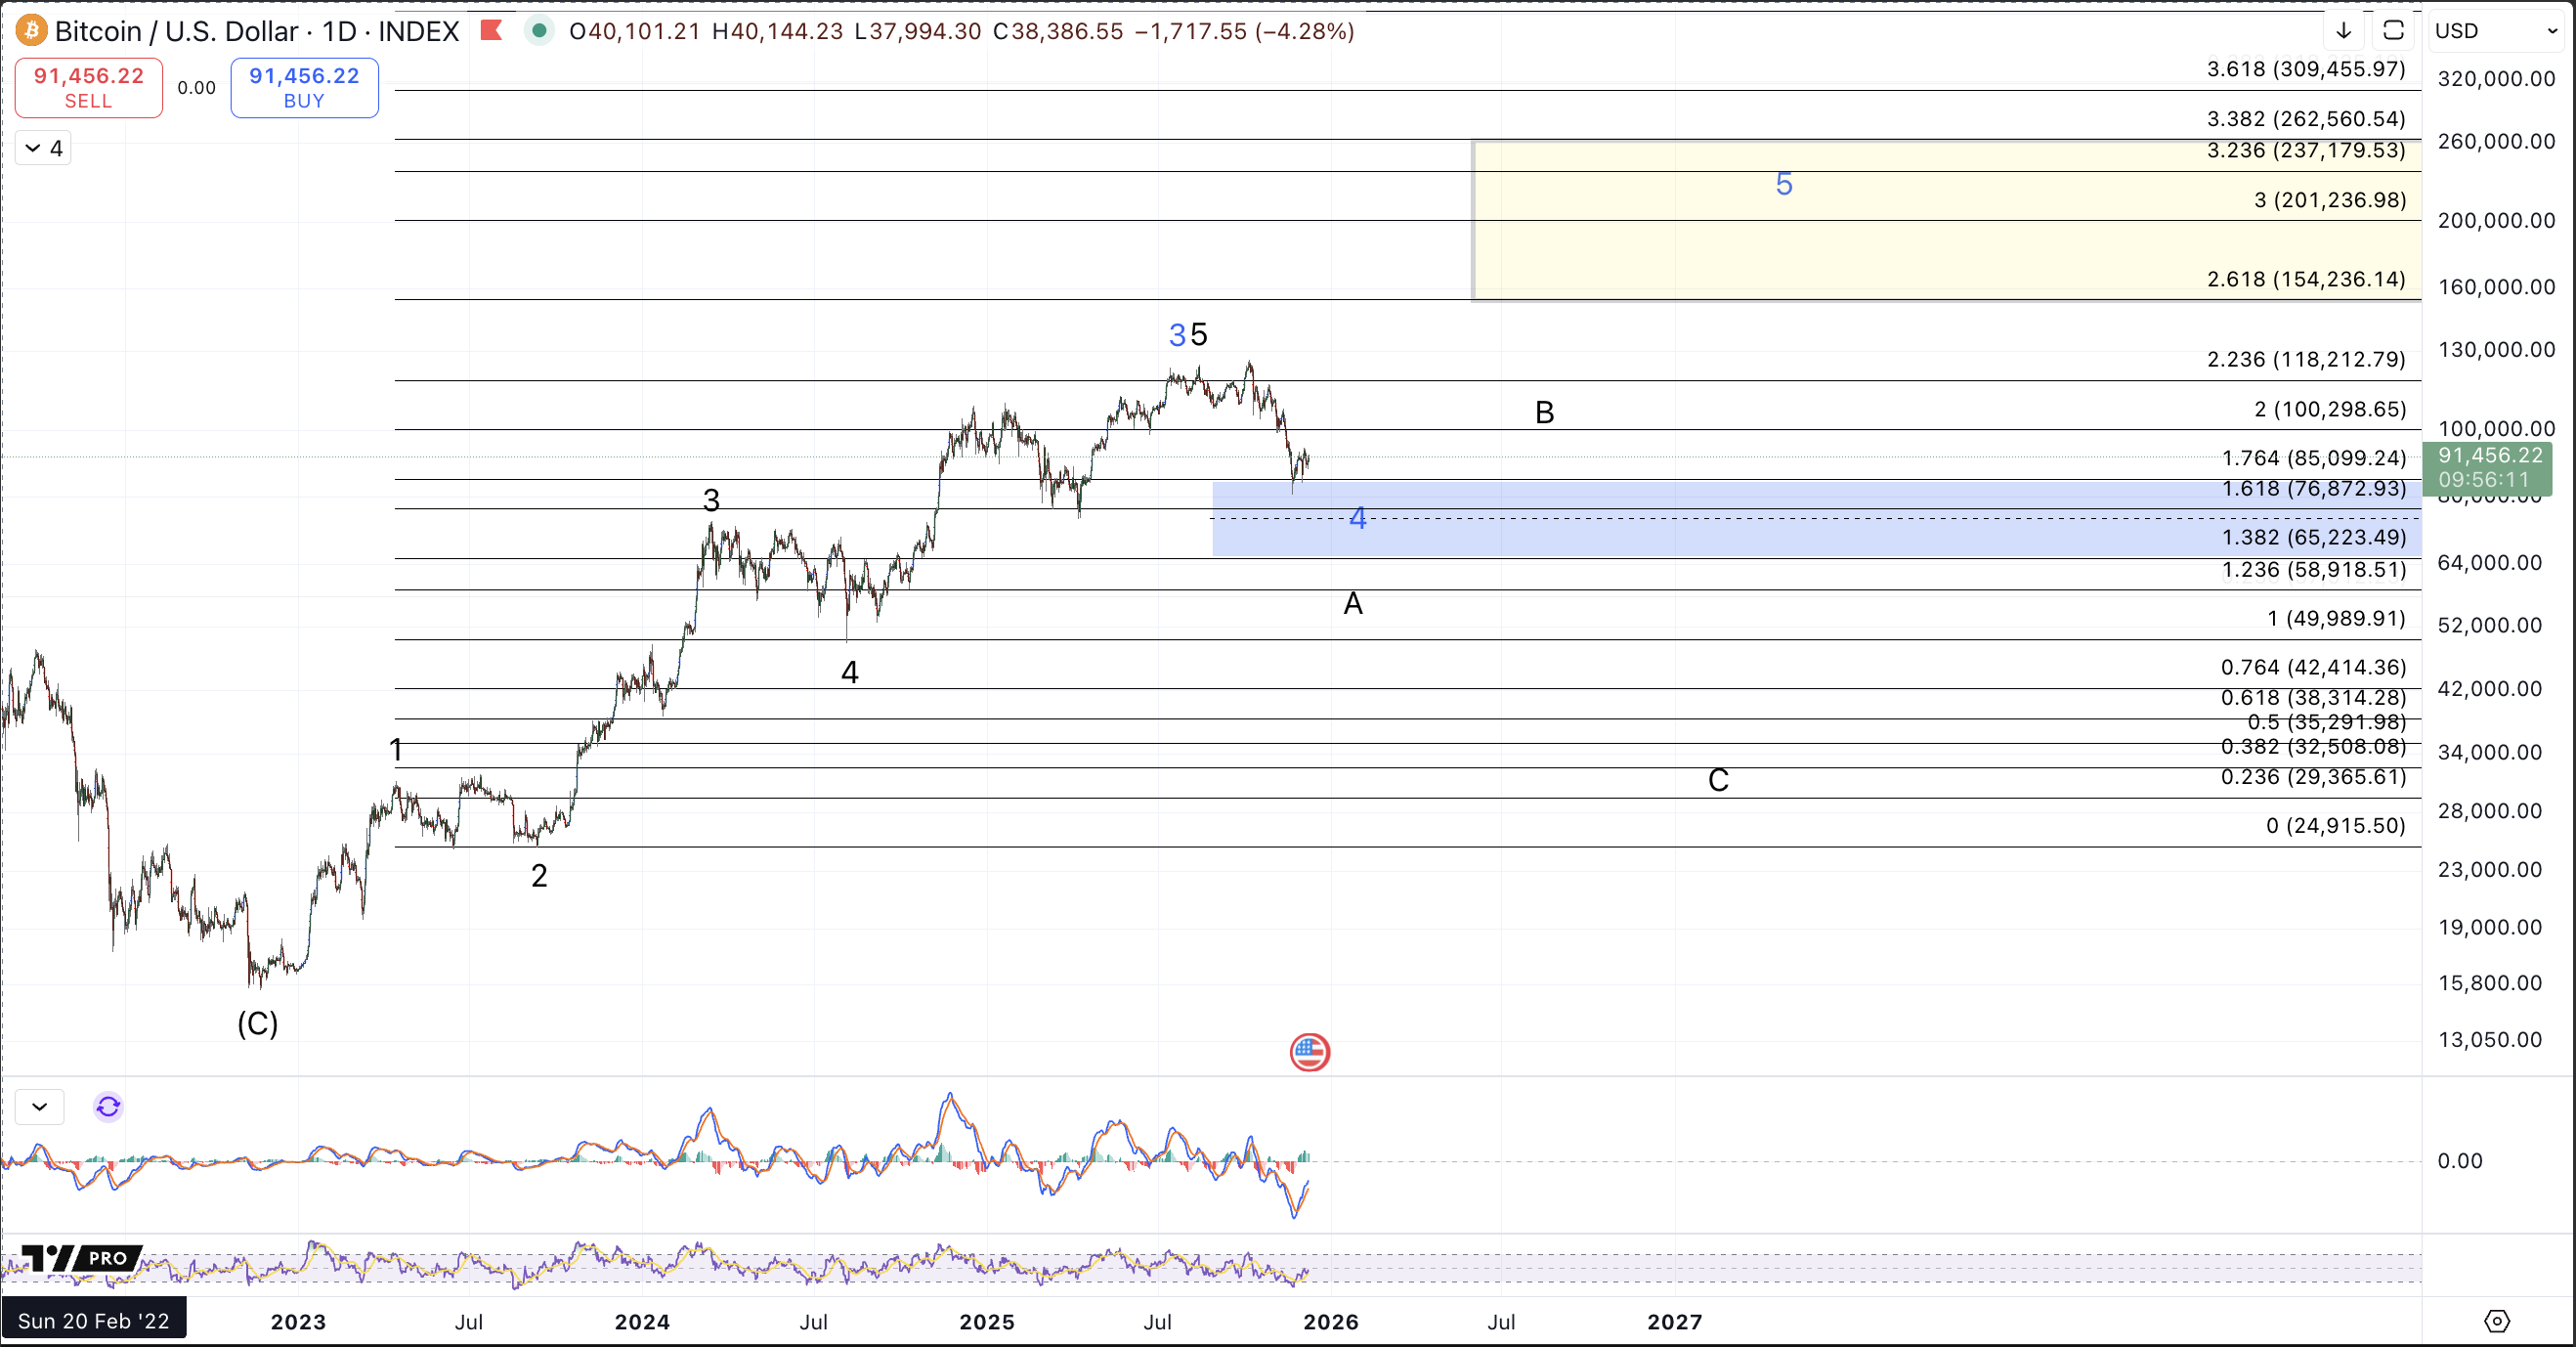This screenshot has height=1347, width=2576.
Task: Click the green market status dot
Action: click(539, 31)
